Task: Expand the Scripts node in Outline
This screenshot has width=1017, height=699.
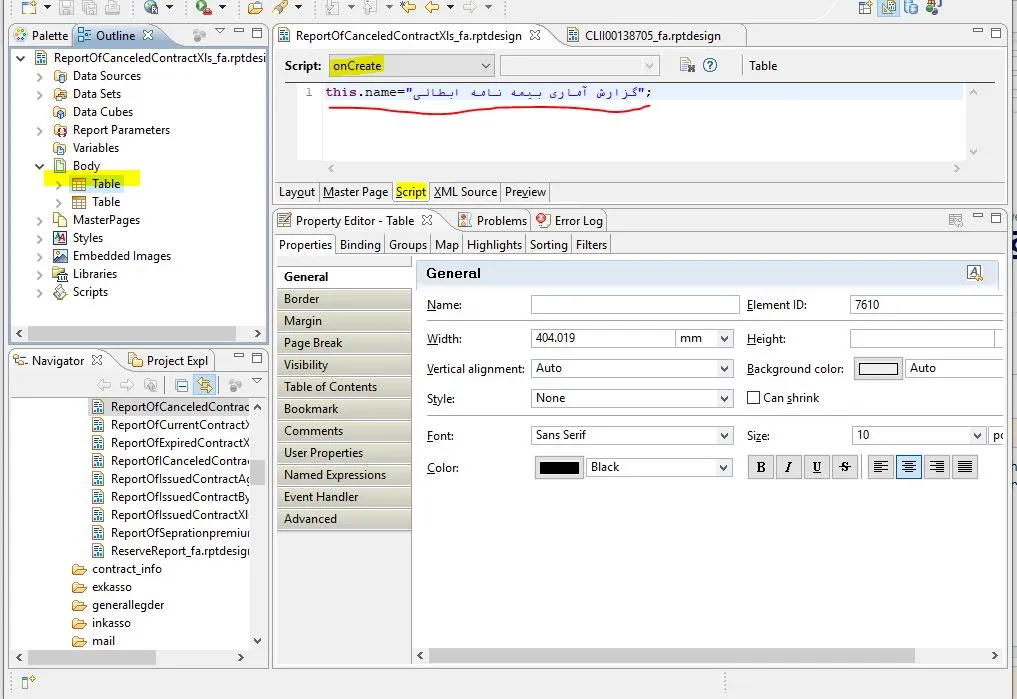Action: [x=39, y=292]
